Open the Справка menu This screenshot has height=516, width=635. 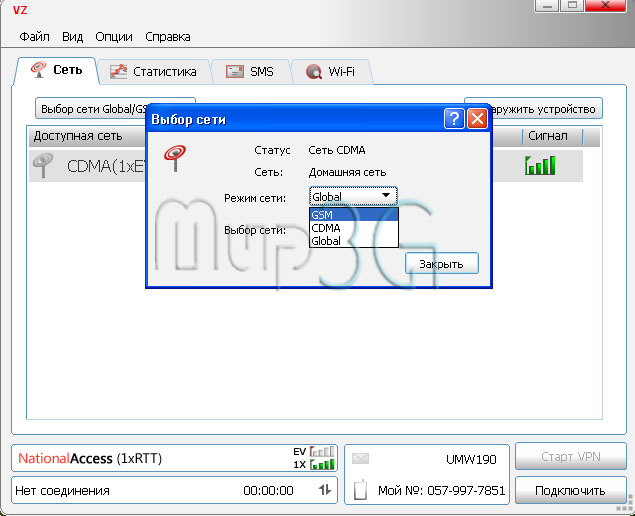pos(168,37)
